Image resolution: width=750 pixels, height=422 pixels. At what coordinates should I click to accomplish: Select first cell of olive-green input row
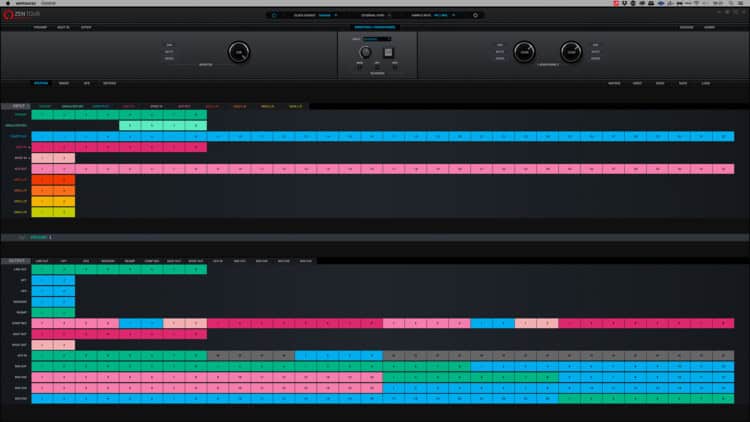click(42, 212)
